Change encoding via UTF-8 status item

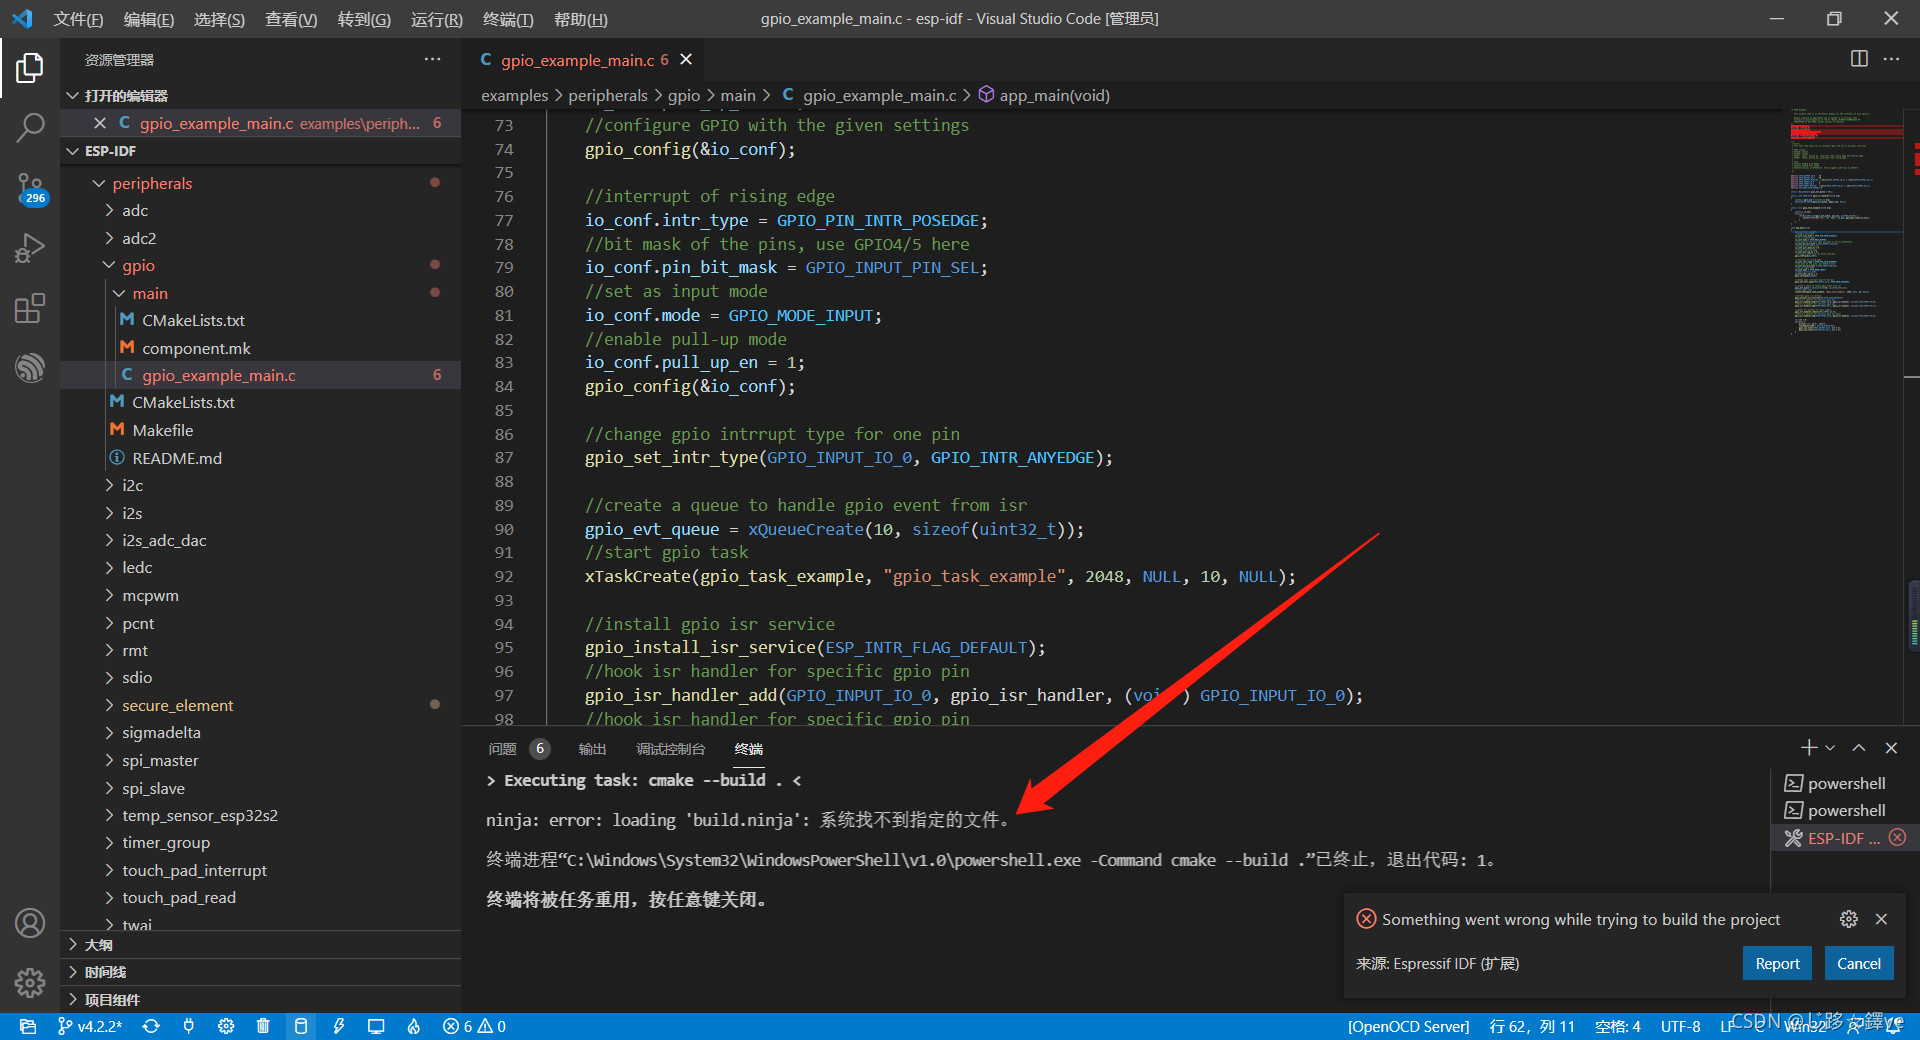(x=1681, y=1026)
